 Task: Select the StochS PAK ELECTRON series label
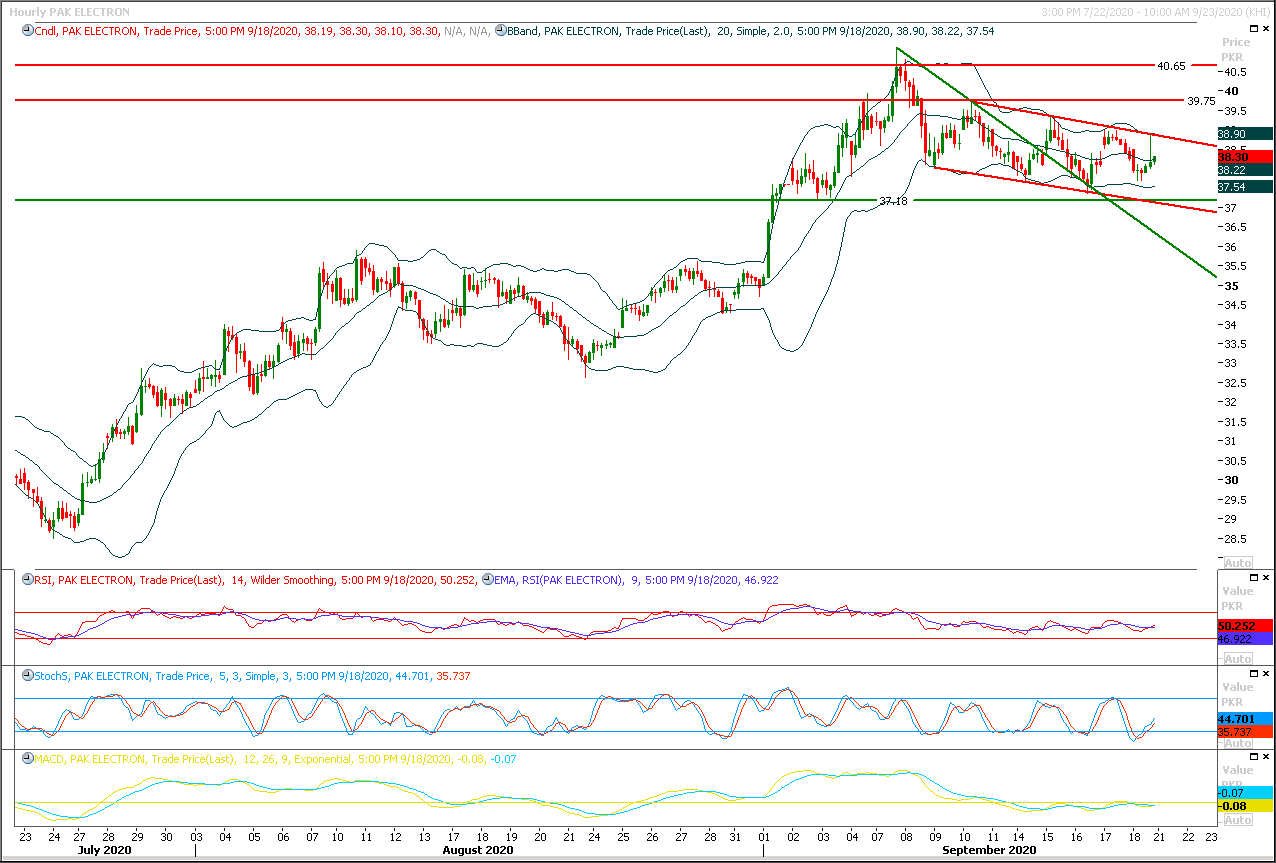pos(252,676)
